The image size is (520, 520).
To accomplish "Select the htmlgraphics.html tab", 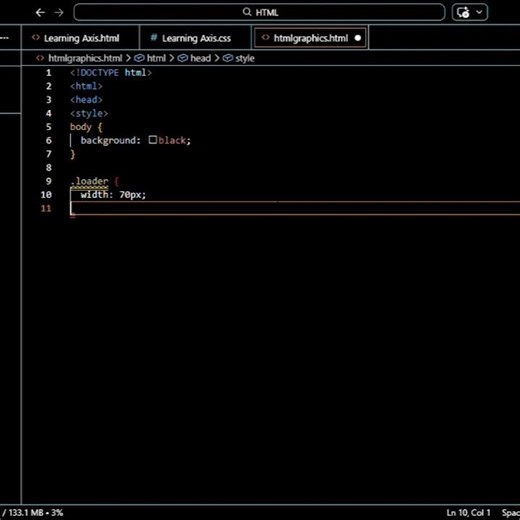I will (x=310, y=38).
